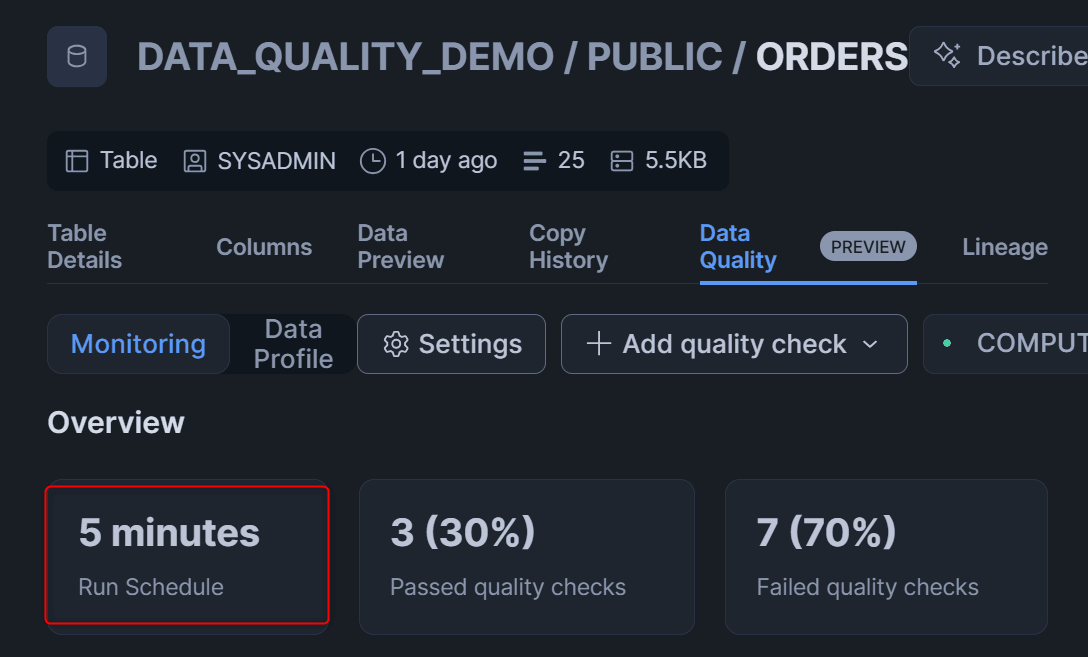The height and width of the screenshot is (657, 1088).
Task: View the Copy History tab
Action: click(x=568, y=247)
